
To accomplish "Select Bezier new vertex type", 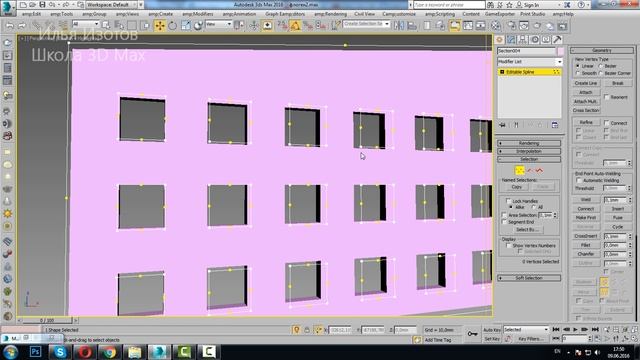I will pyautogui.click(x=601, y=66).
